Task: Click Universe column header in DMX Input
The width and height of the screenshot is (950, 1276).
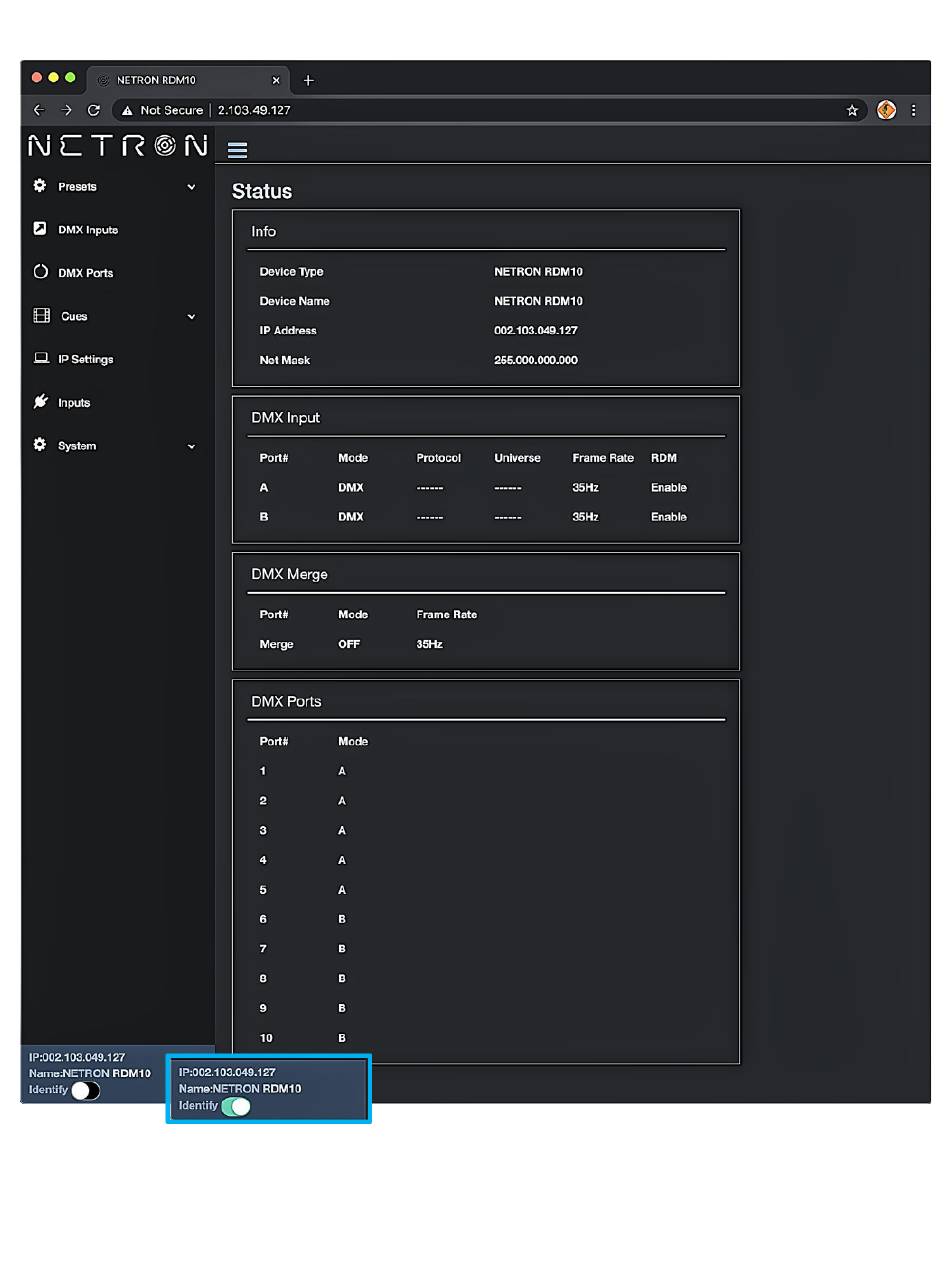Action: [517, 458]
